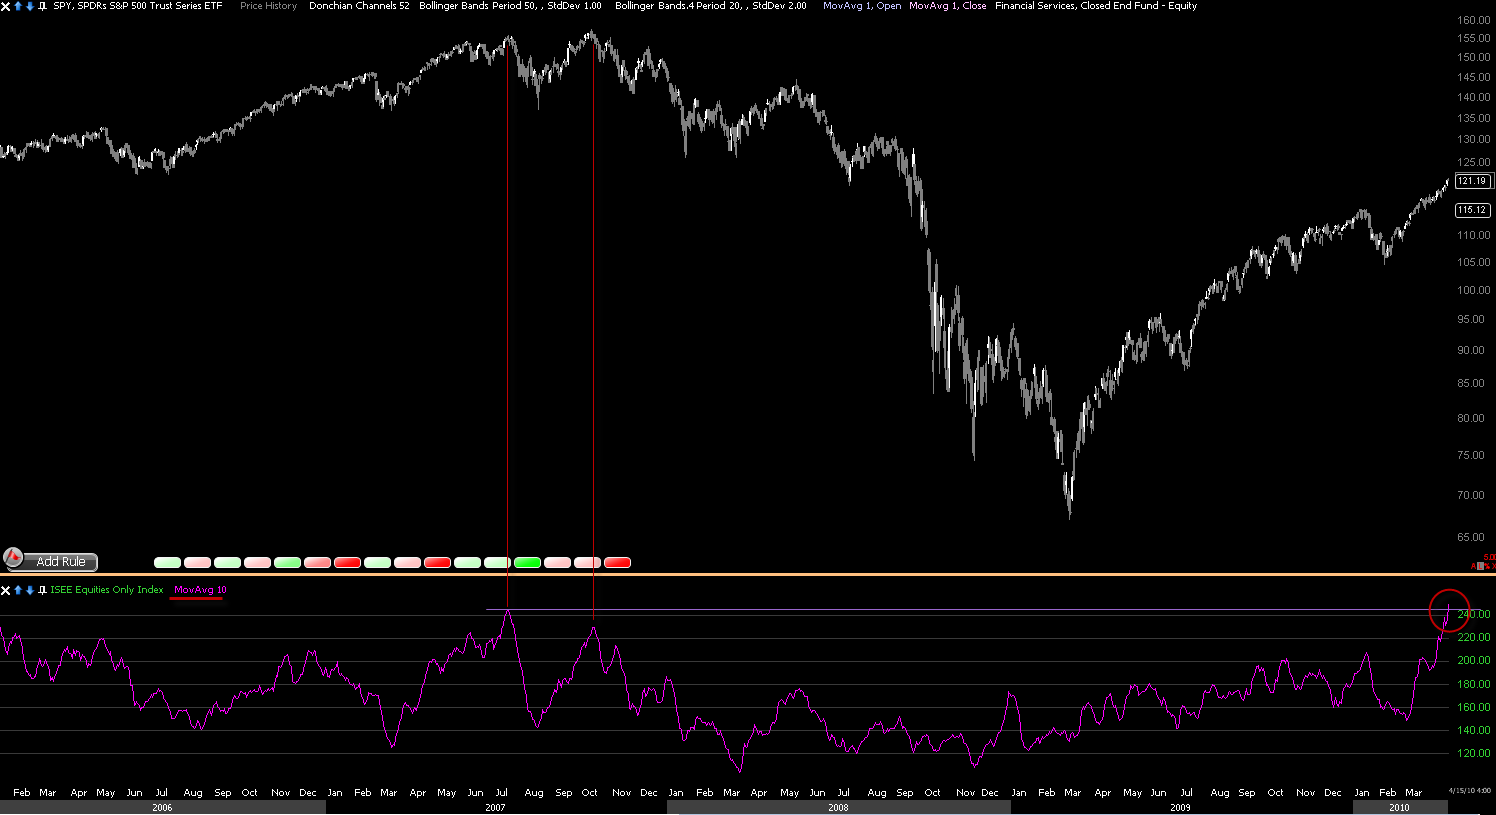Click Financial Services, Closed End Fund - Equity
The image size is (1496, 815).
point(1096,6)
